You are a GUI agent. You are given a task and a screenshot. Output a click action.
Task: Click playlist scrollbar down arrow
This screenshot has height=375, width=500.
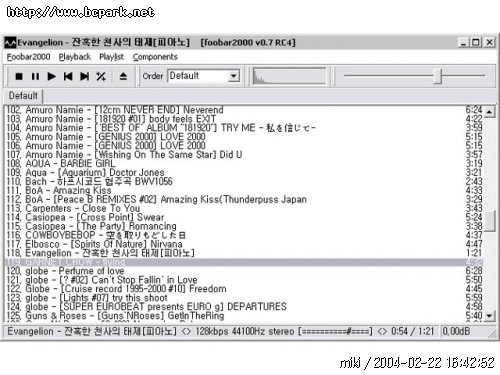coord(489,315)
